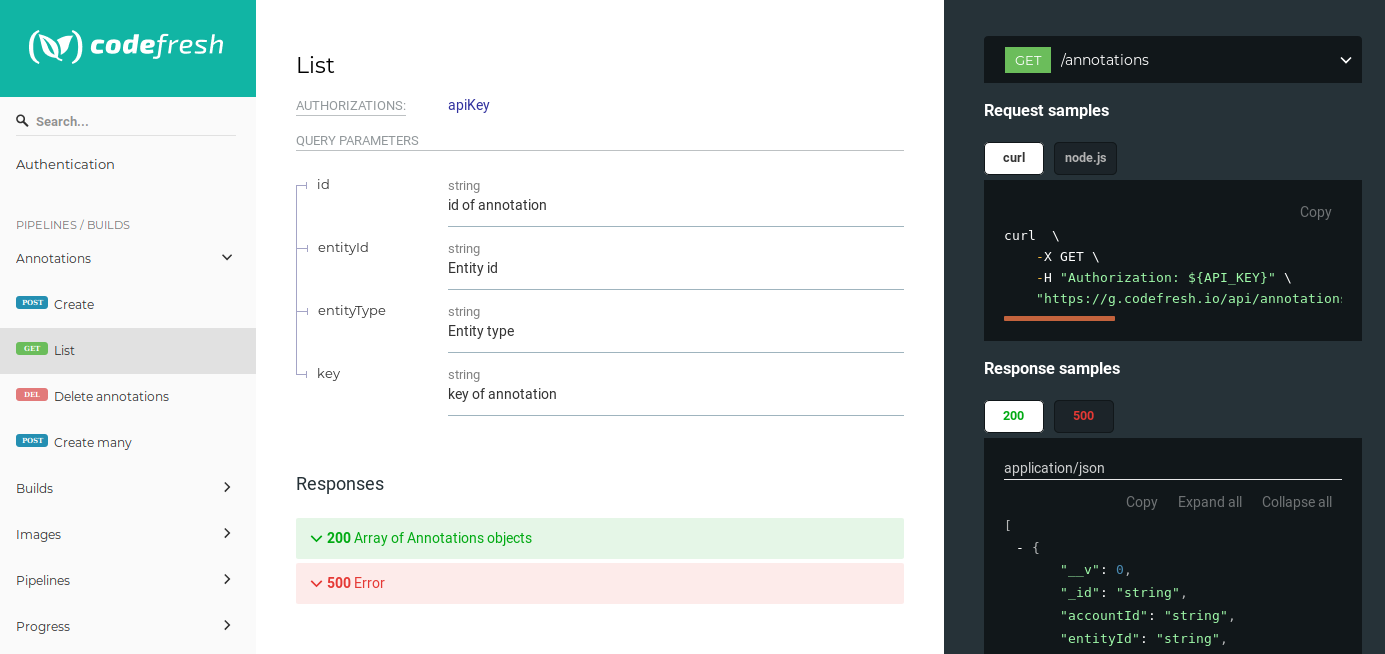The height and width of the screenshot is (654, 1385).
Task: Open the POST Create many endpoint
Action: pyautogui.click(x=92, y=442)
